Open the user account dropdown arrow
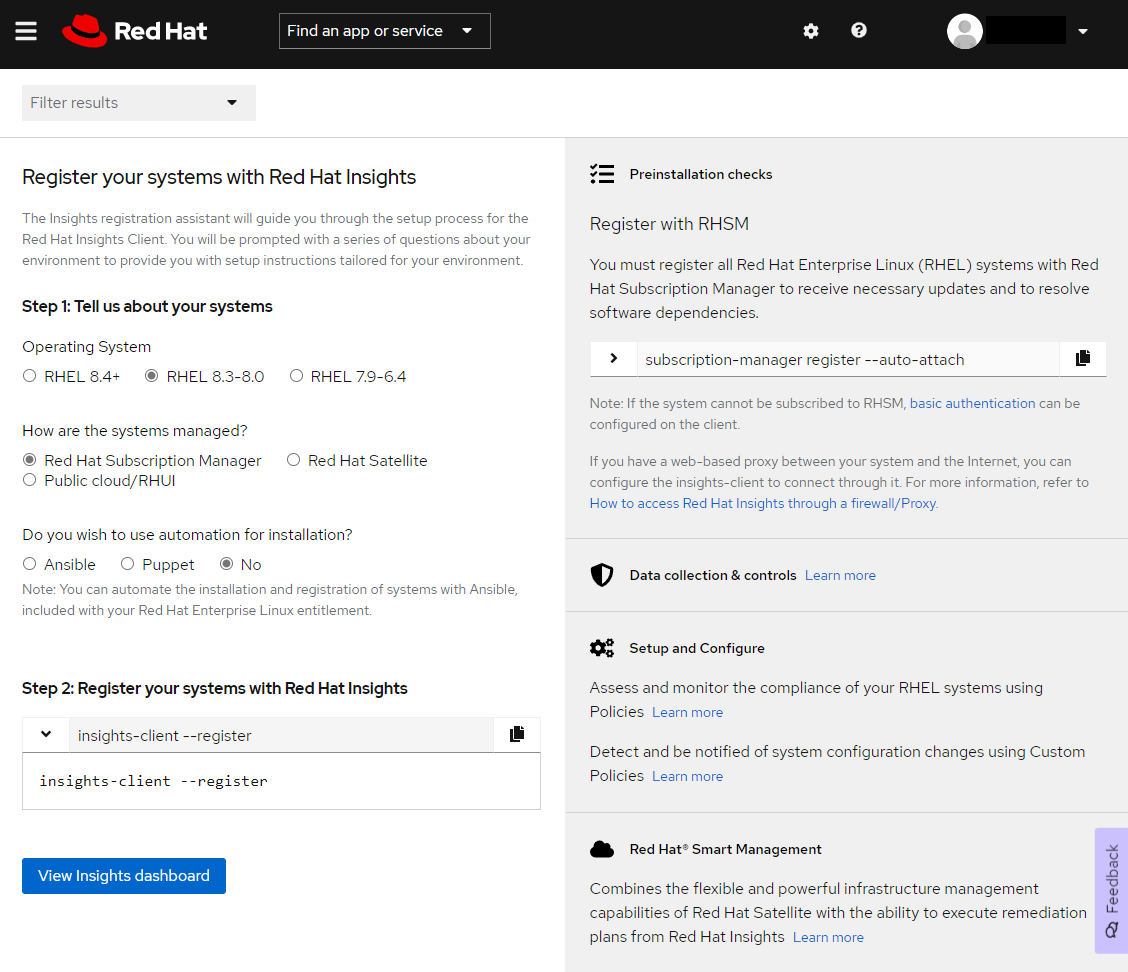The width and height of the screenshot is (1128, 972). coord(1083,31)
